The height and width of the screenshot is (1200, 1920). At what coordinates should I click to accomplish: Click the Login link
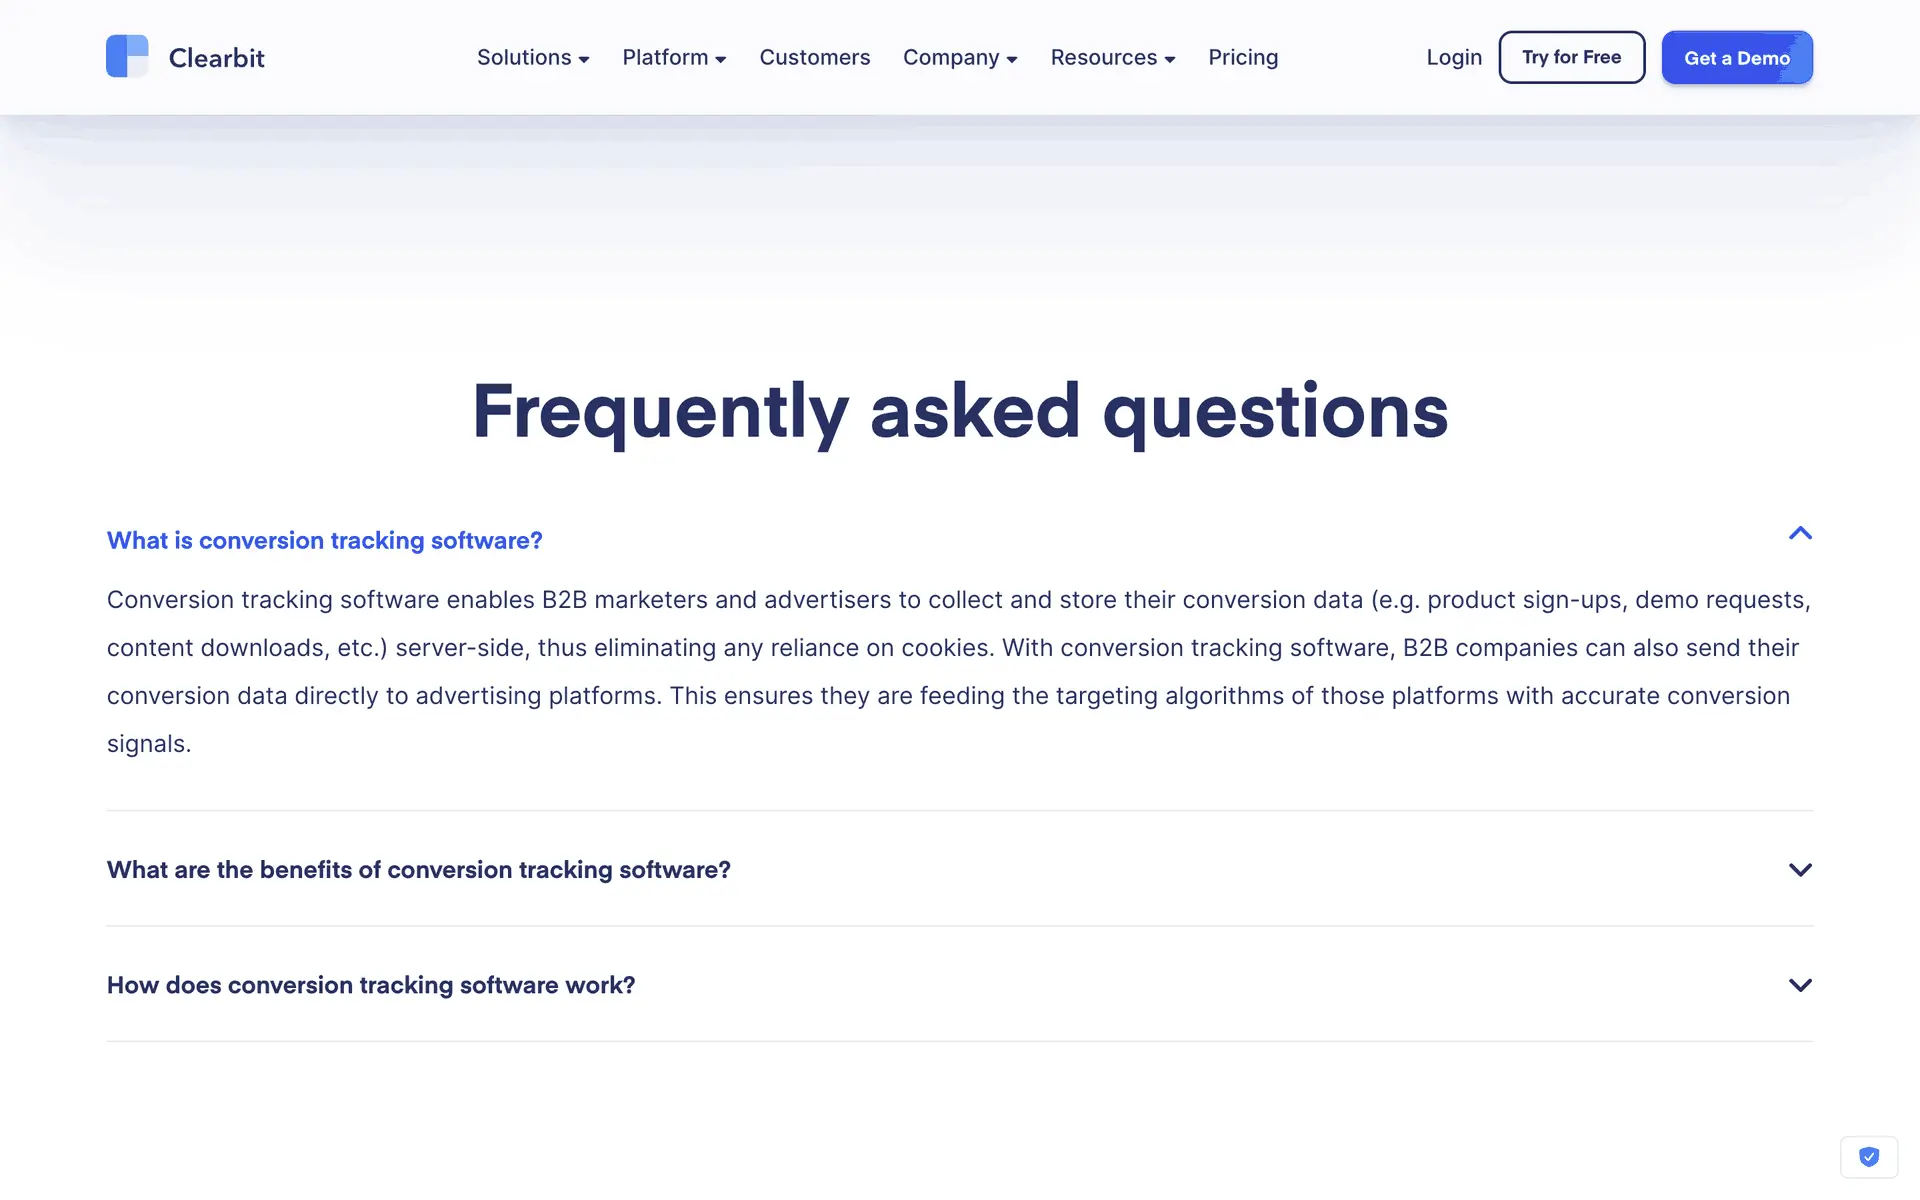point(1453,58)
